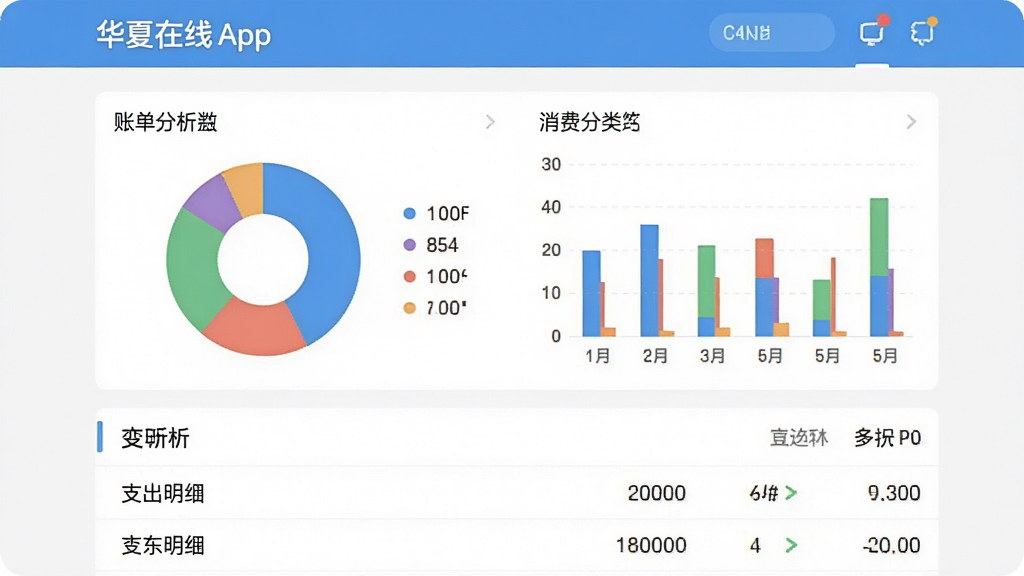This screenshot has height=576, width=1024.
Task: Click the amount -20.00
Action: click(891, 545)
